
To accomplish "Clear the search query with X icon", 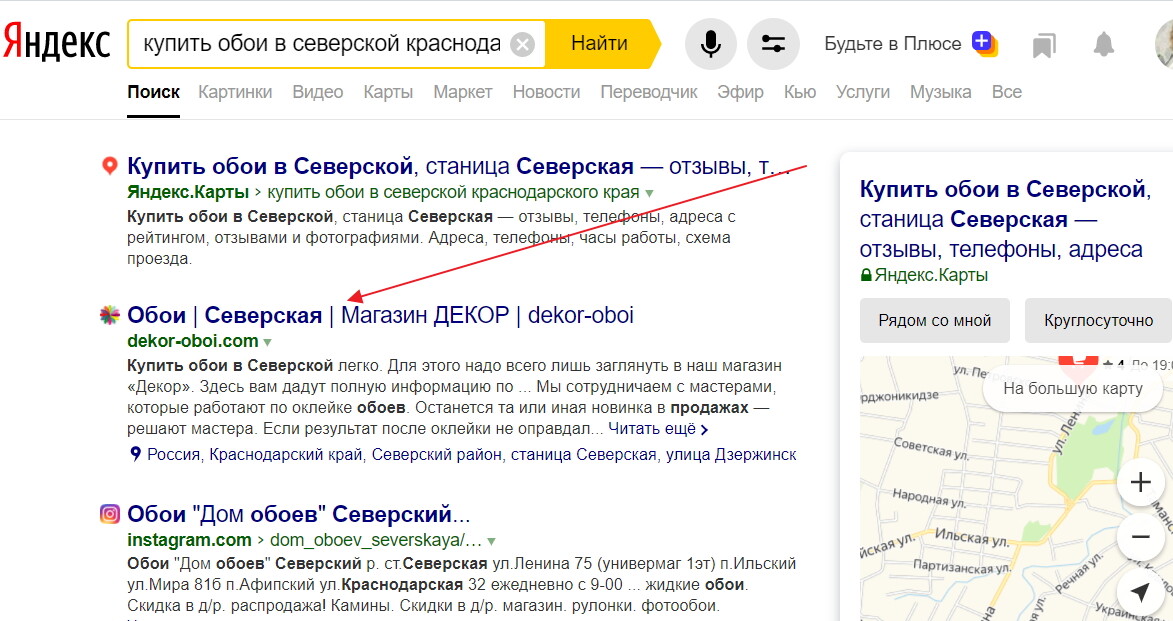I will 522,44.
